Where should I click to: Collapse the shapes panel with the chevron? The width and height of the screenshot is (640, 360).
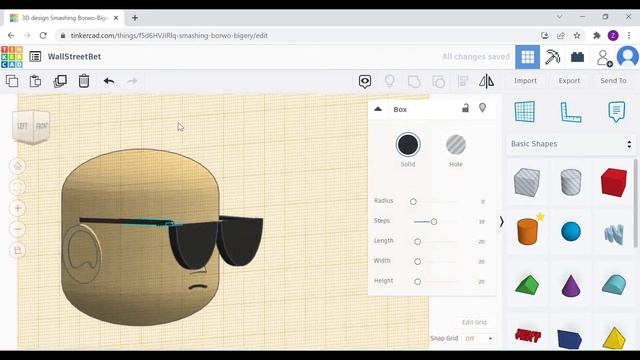pos(502,222)
